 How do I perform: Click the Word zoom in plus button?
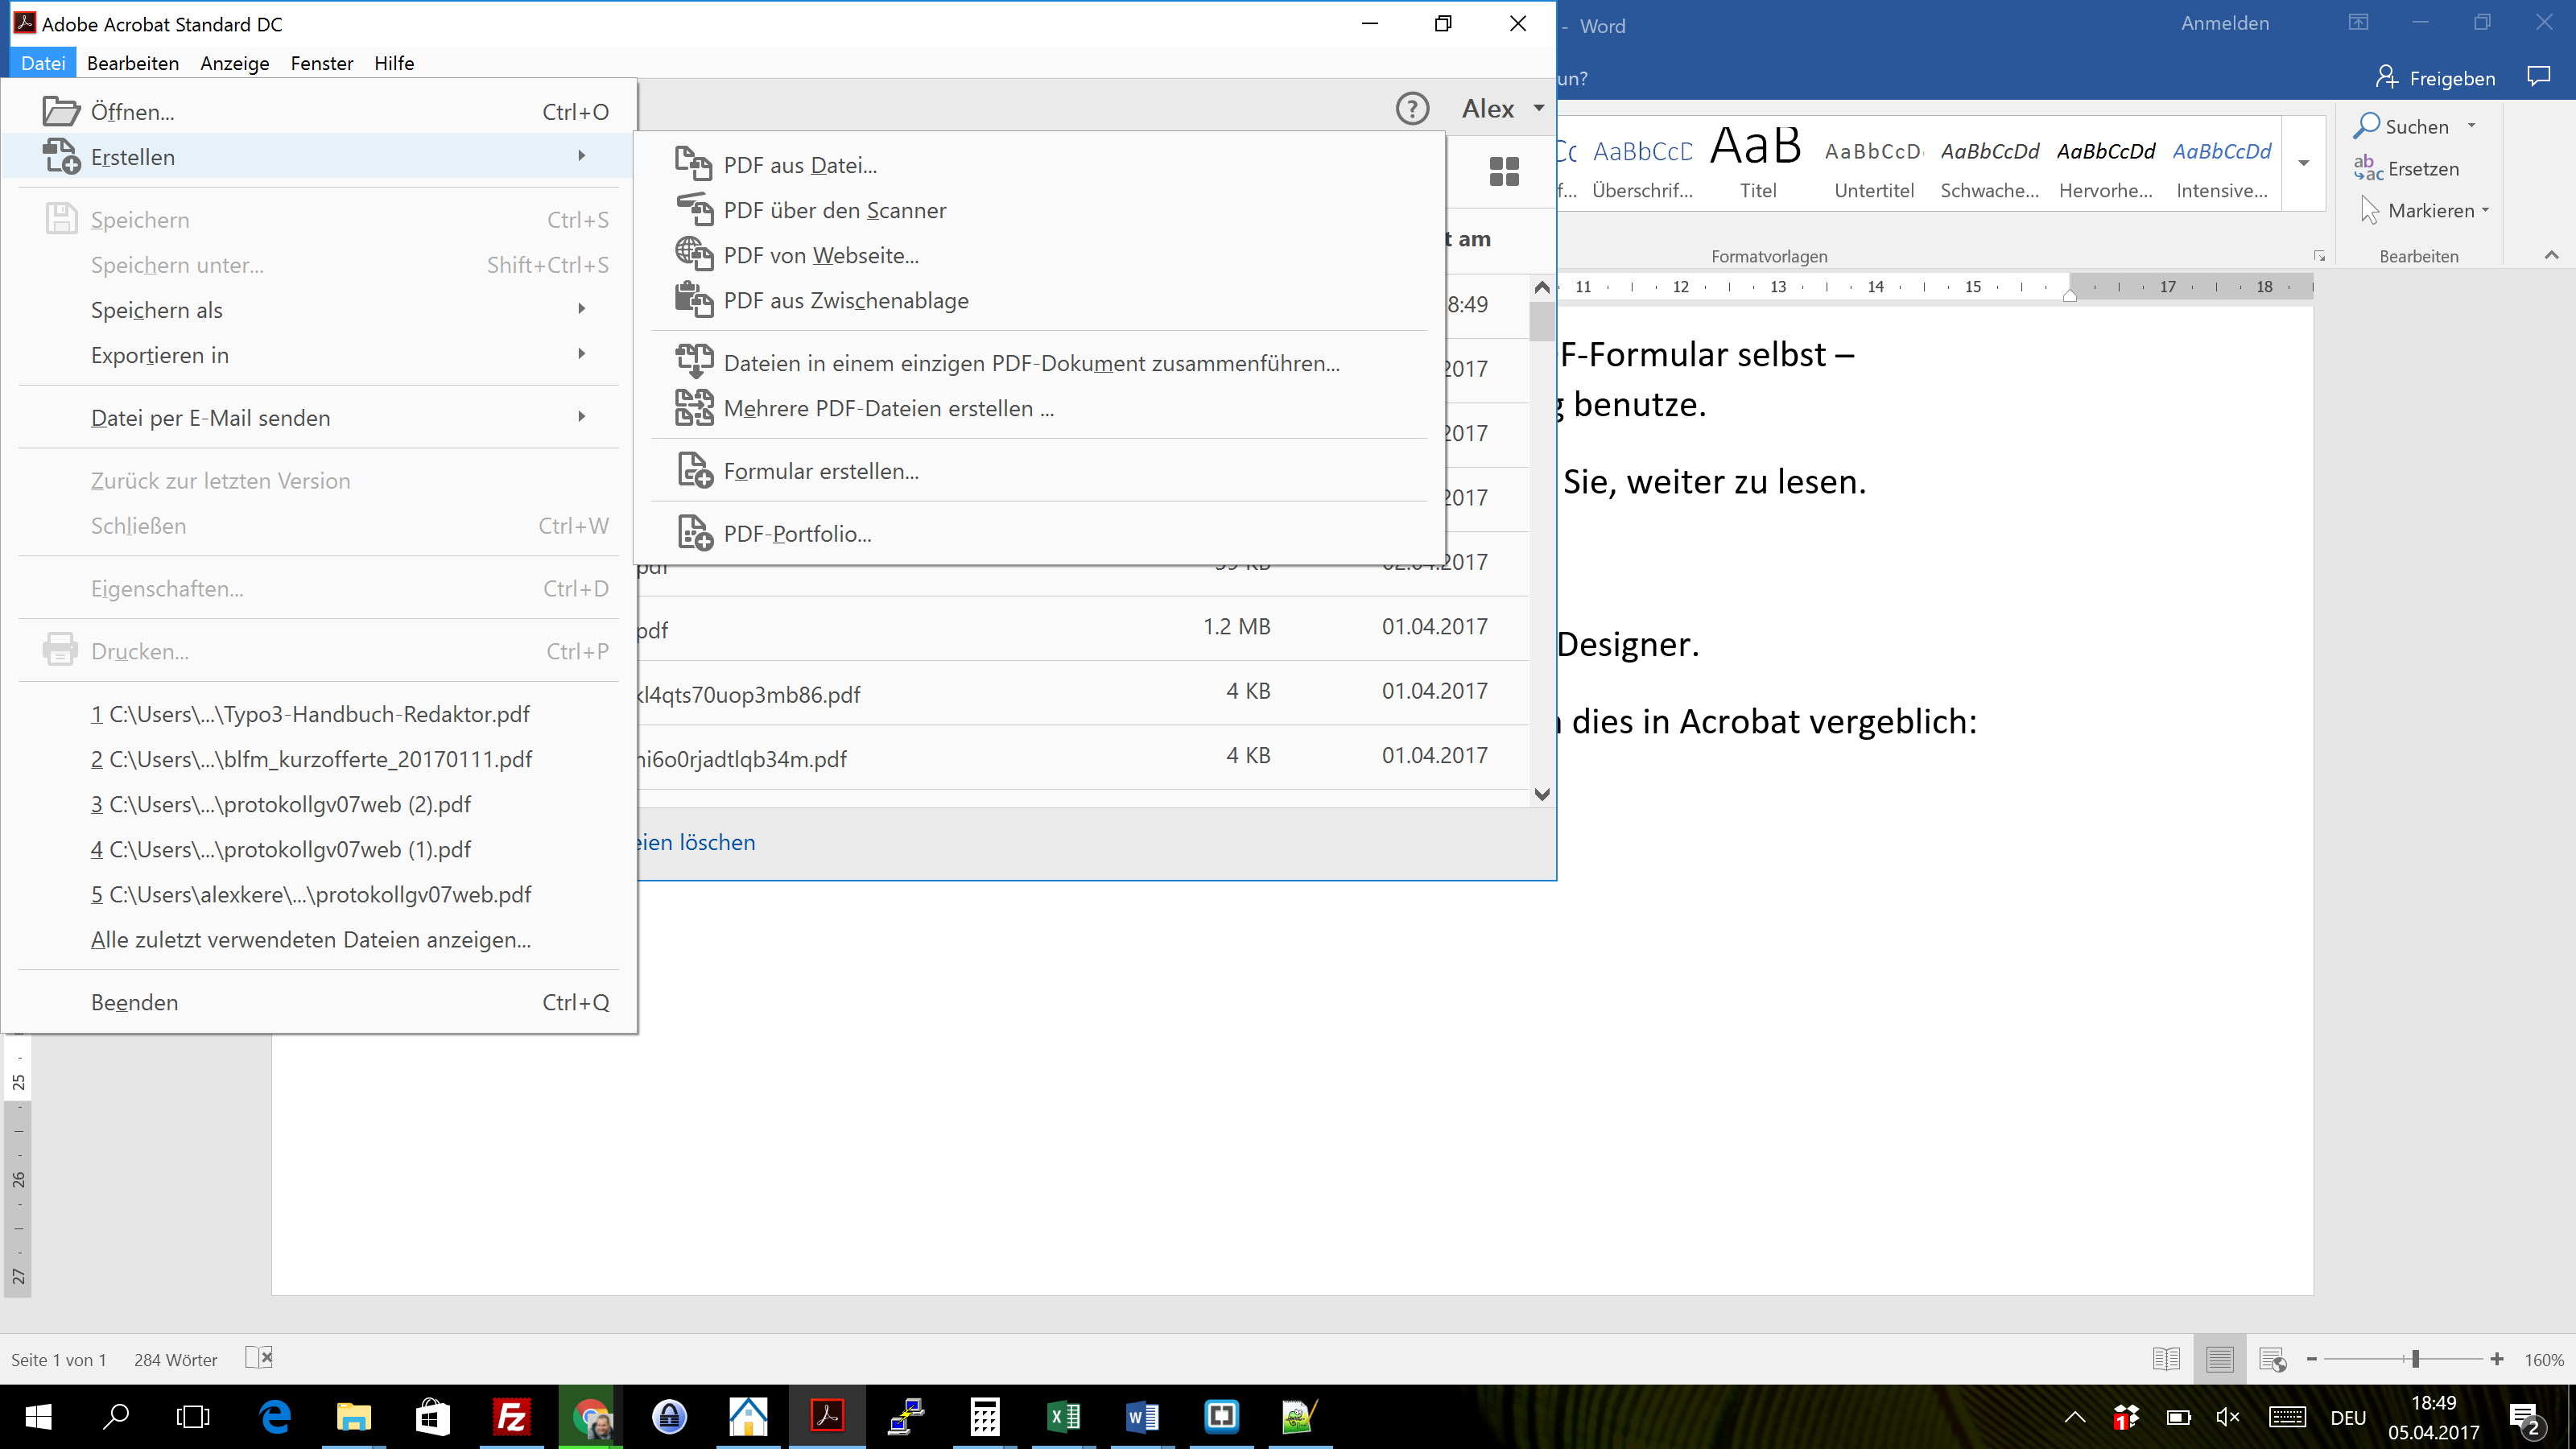(x=2497, y=1359)
